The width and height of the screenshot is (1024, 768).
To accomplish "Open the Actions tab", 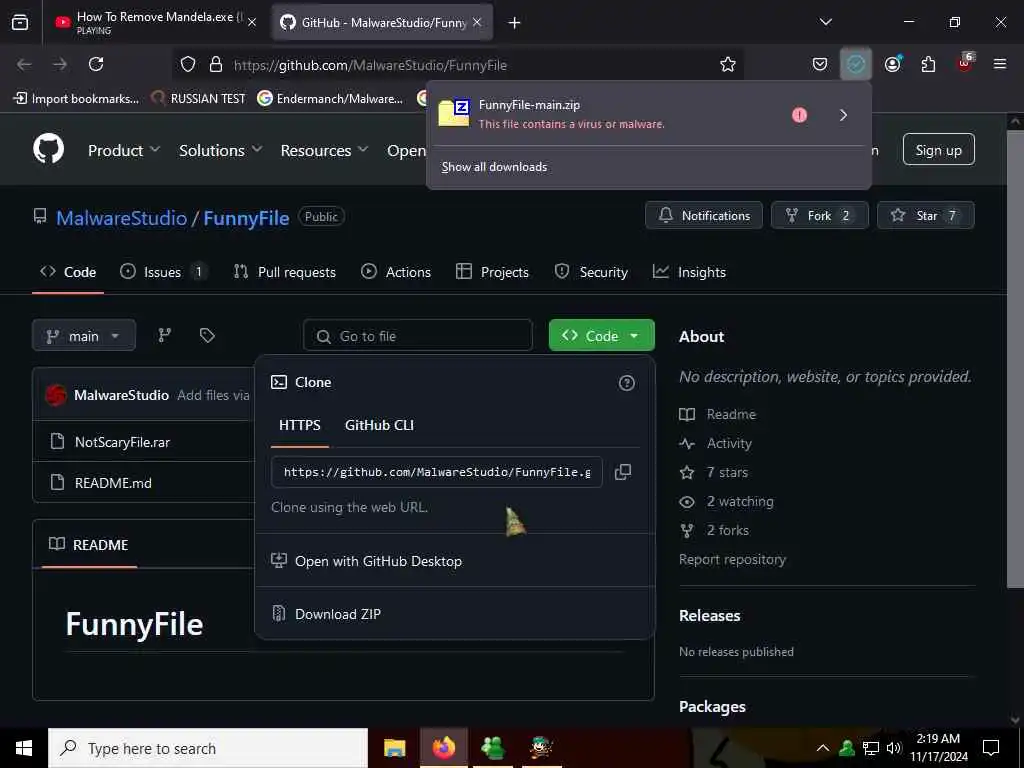I will (396, 272).
